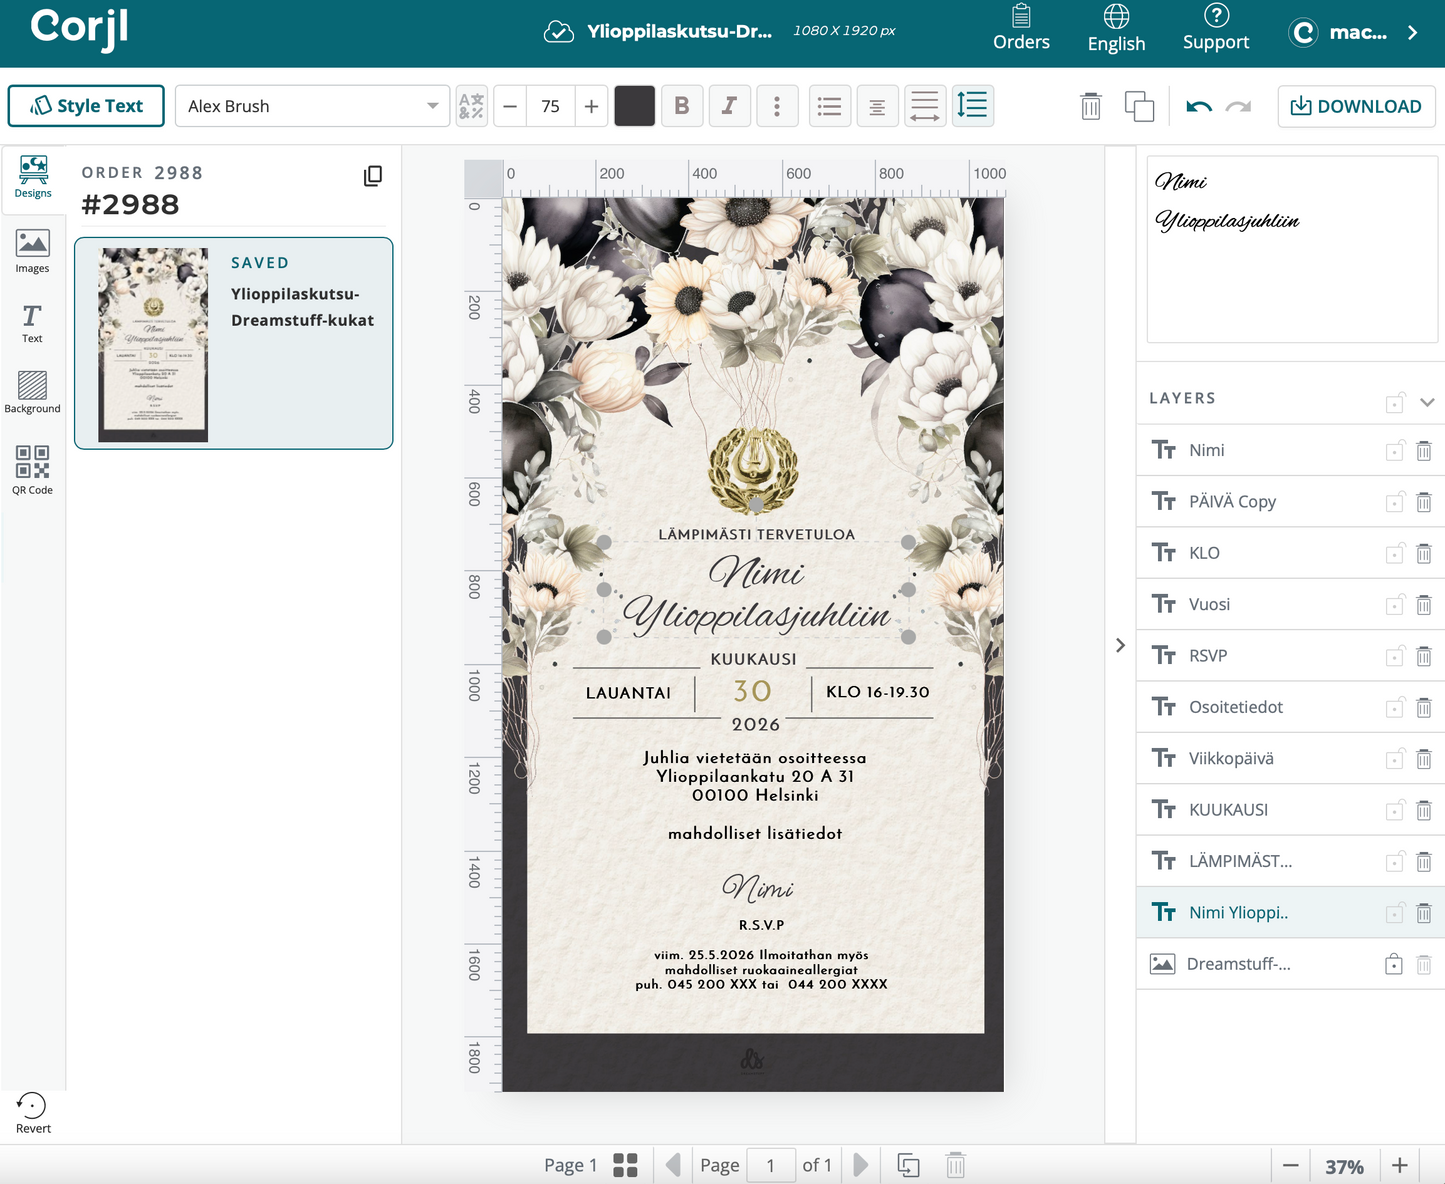Screen dimensions: 1445x1184
Task: Click the Style Text button
Action: pos(85,105)
